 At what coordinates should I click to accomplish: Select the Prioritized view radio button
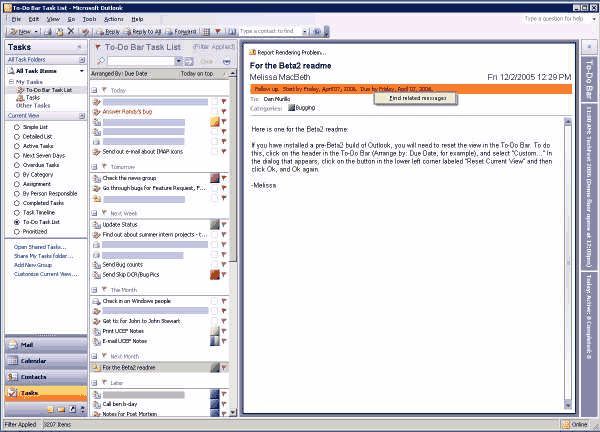16,231
